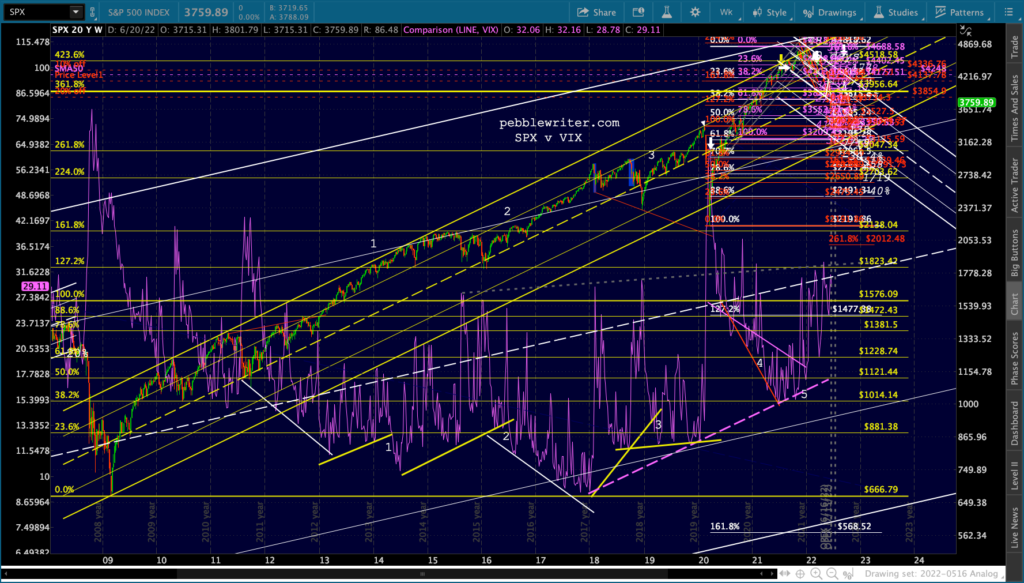This screenshot has width=1024, height=583.
Task: Click the zoom out magnifier icon
Action: click(832, 574)
